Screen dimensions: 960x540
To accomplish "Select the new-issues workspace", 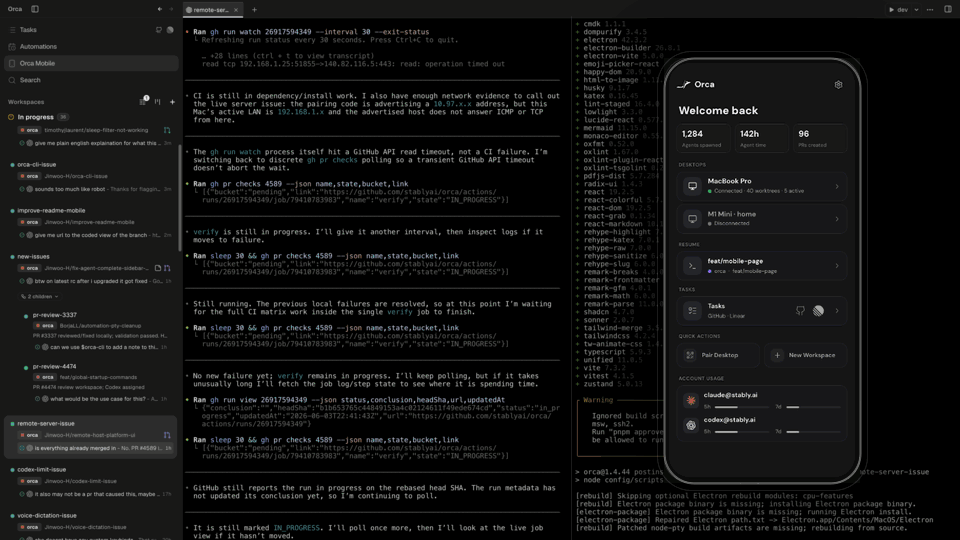I will click(x=33, y=257).
